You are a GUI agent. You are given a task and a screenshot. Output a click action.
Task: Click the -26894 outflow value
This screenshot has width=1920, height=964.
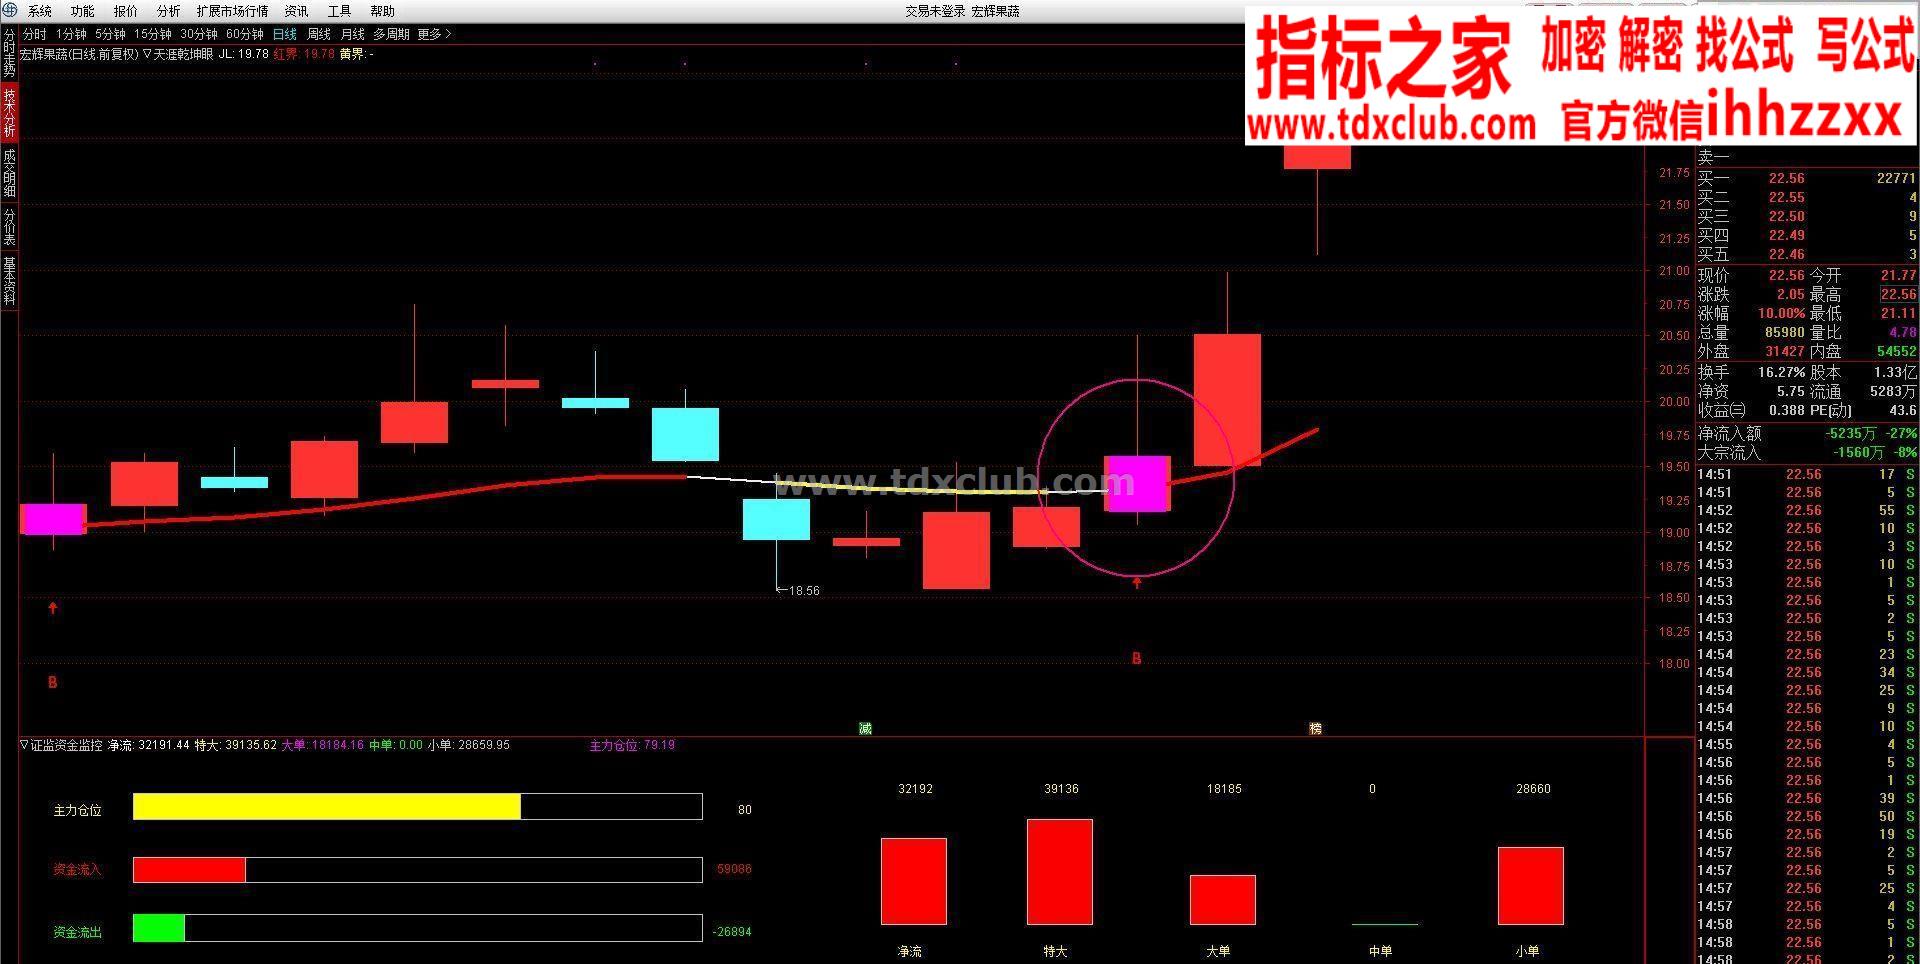(732, 932)
